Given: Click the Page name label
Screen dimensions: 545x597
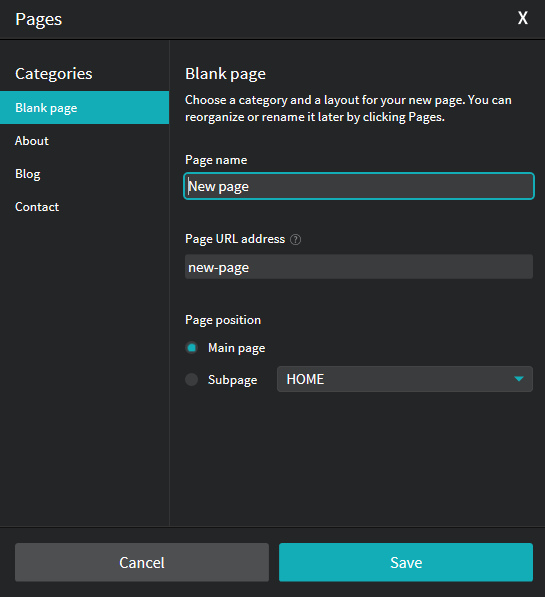Looking at the screenshot, I should coord(216,160).
